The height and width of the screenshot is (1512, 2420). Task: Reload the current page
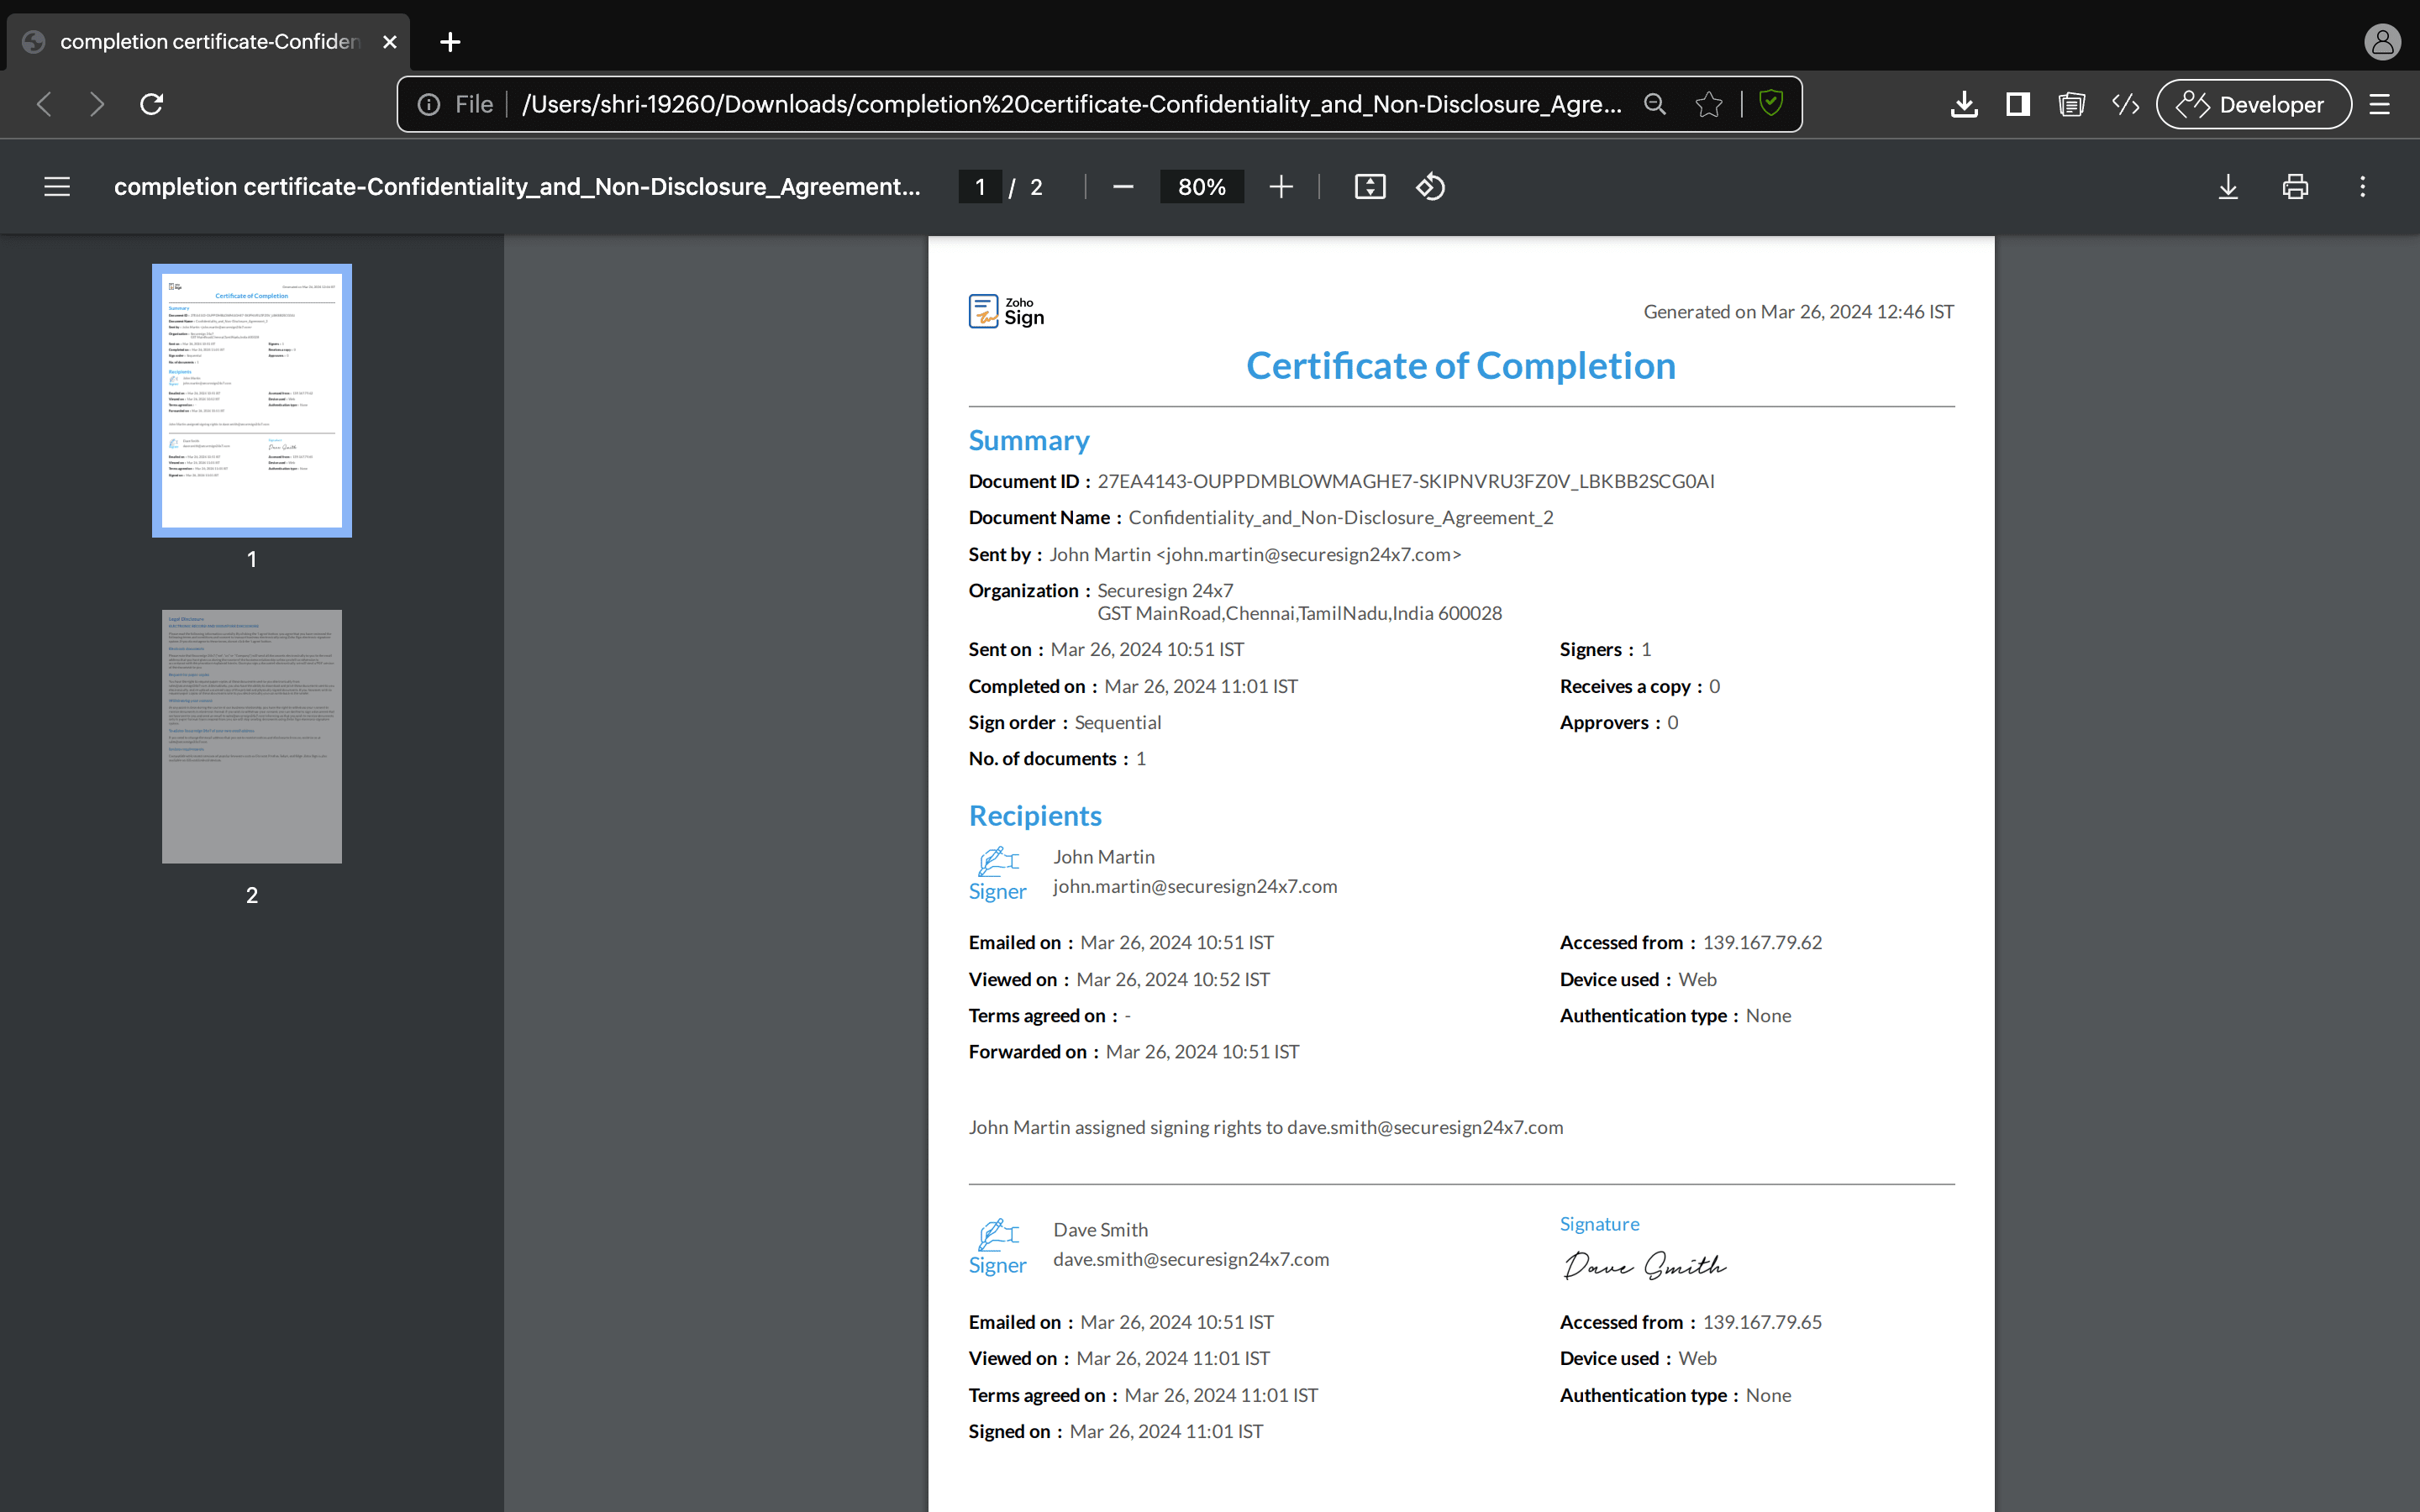(152, 104)
